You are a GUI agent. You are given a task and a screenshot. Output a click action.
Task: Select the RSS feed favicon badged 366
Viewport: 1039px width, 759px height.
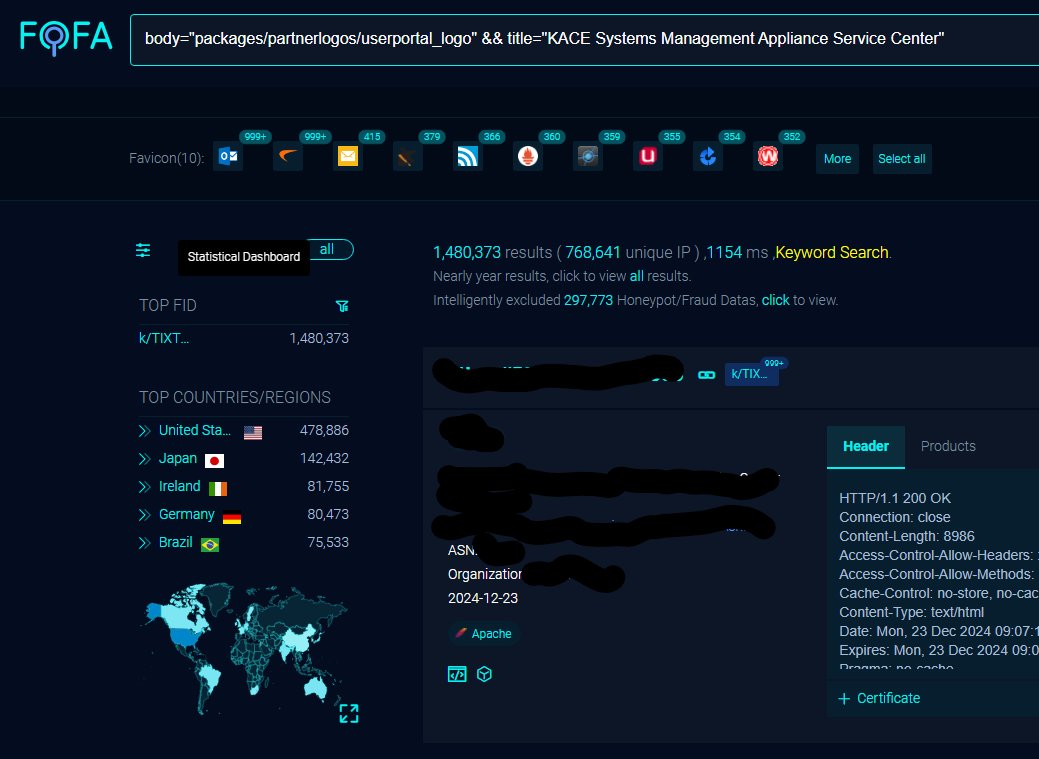point(468,156)
